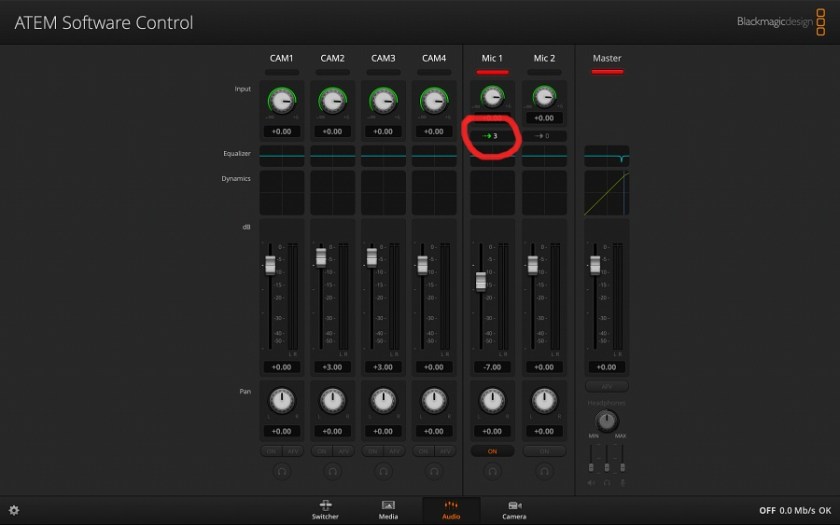Toggle CAM2 ON button
840x525 pixels.
click(322, 452)
